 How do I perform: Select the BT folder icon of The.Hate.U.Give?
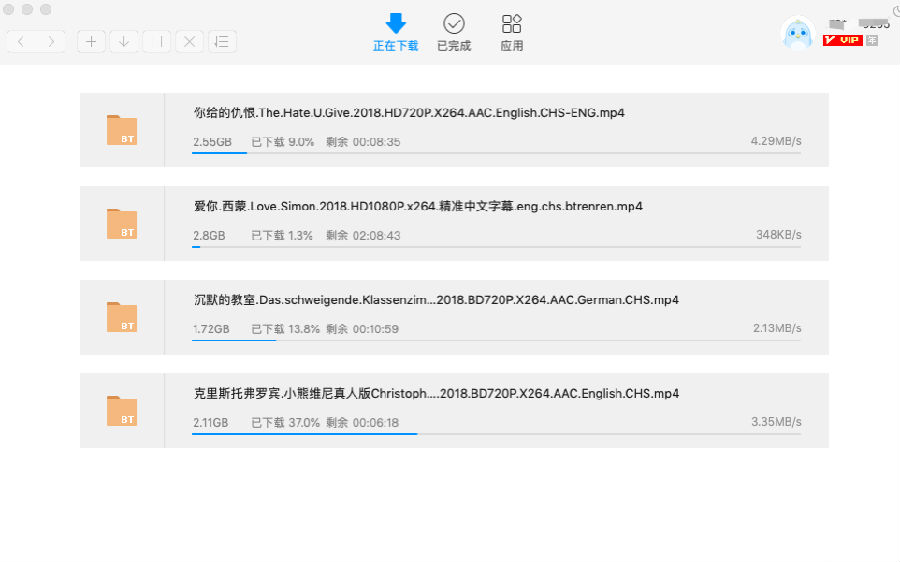(x=122, y=130)
